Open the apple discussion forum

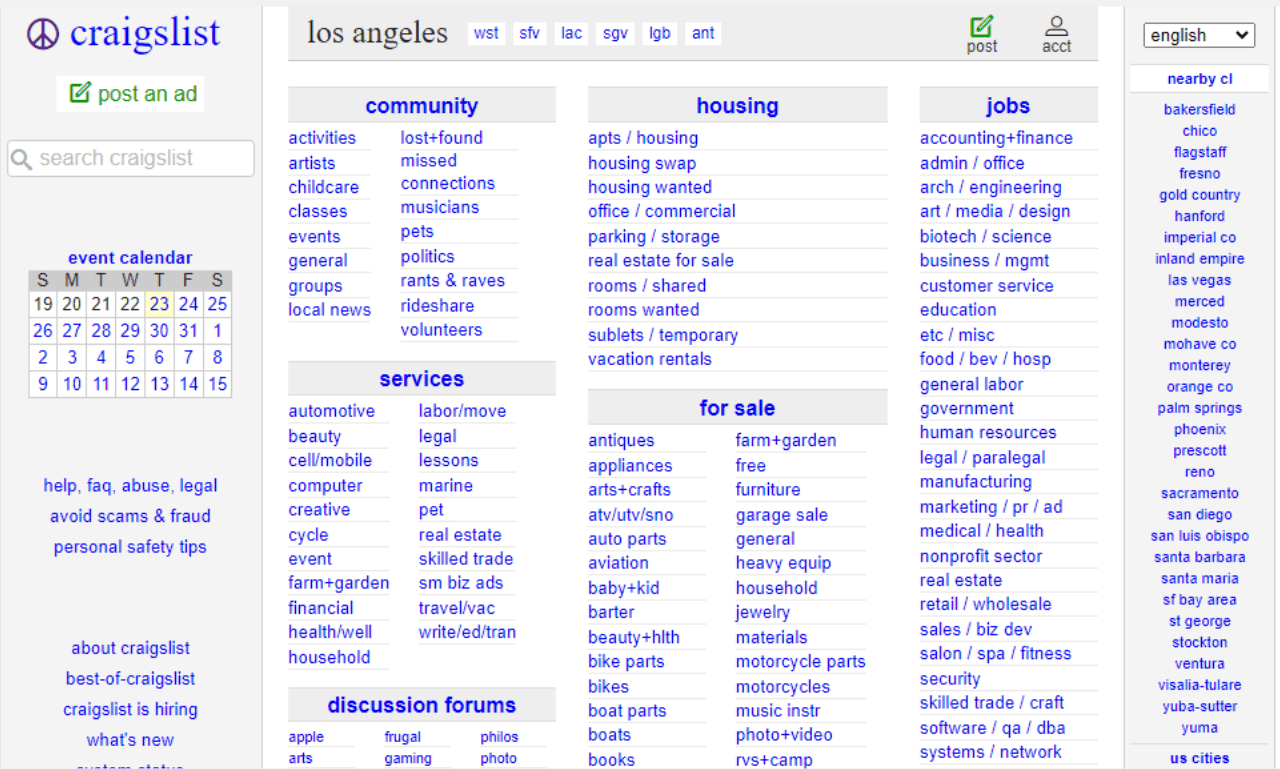click(x=306, y=737)
